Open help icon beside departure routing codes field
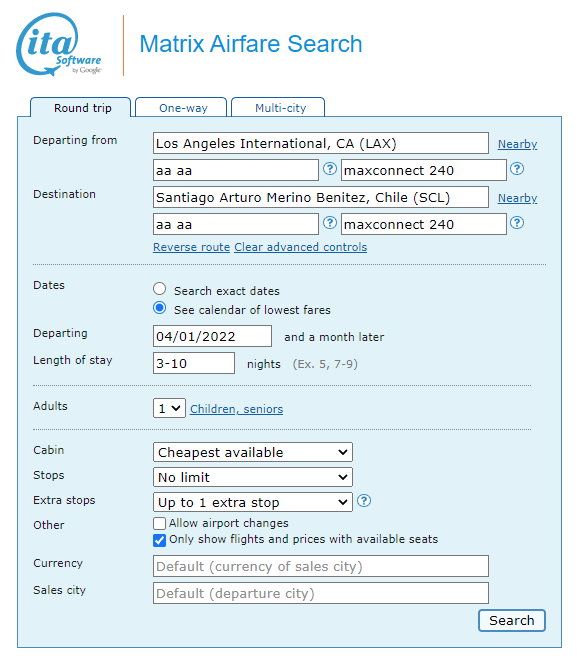The width and height of the screenshot is (580, 663). [x=330, y=169]
